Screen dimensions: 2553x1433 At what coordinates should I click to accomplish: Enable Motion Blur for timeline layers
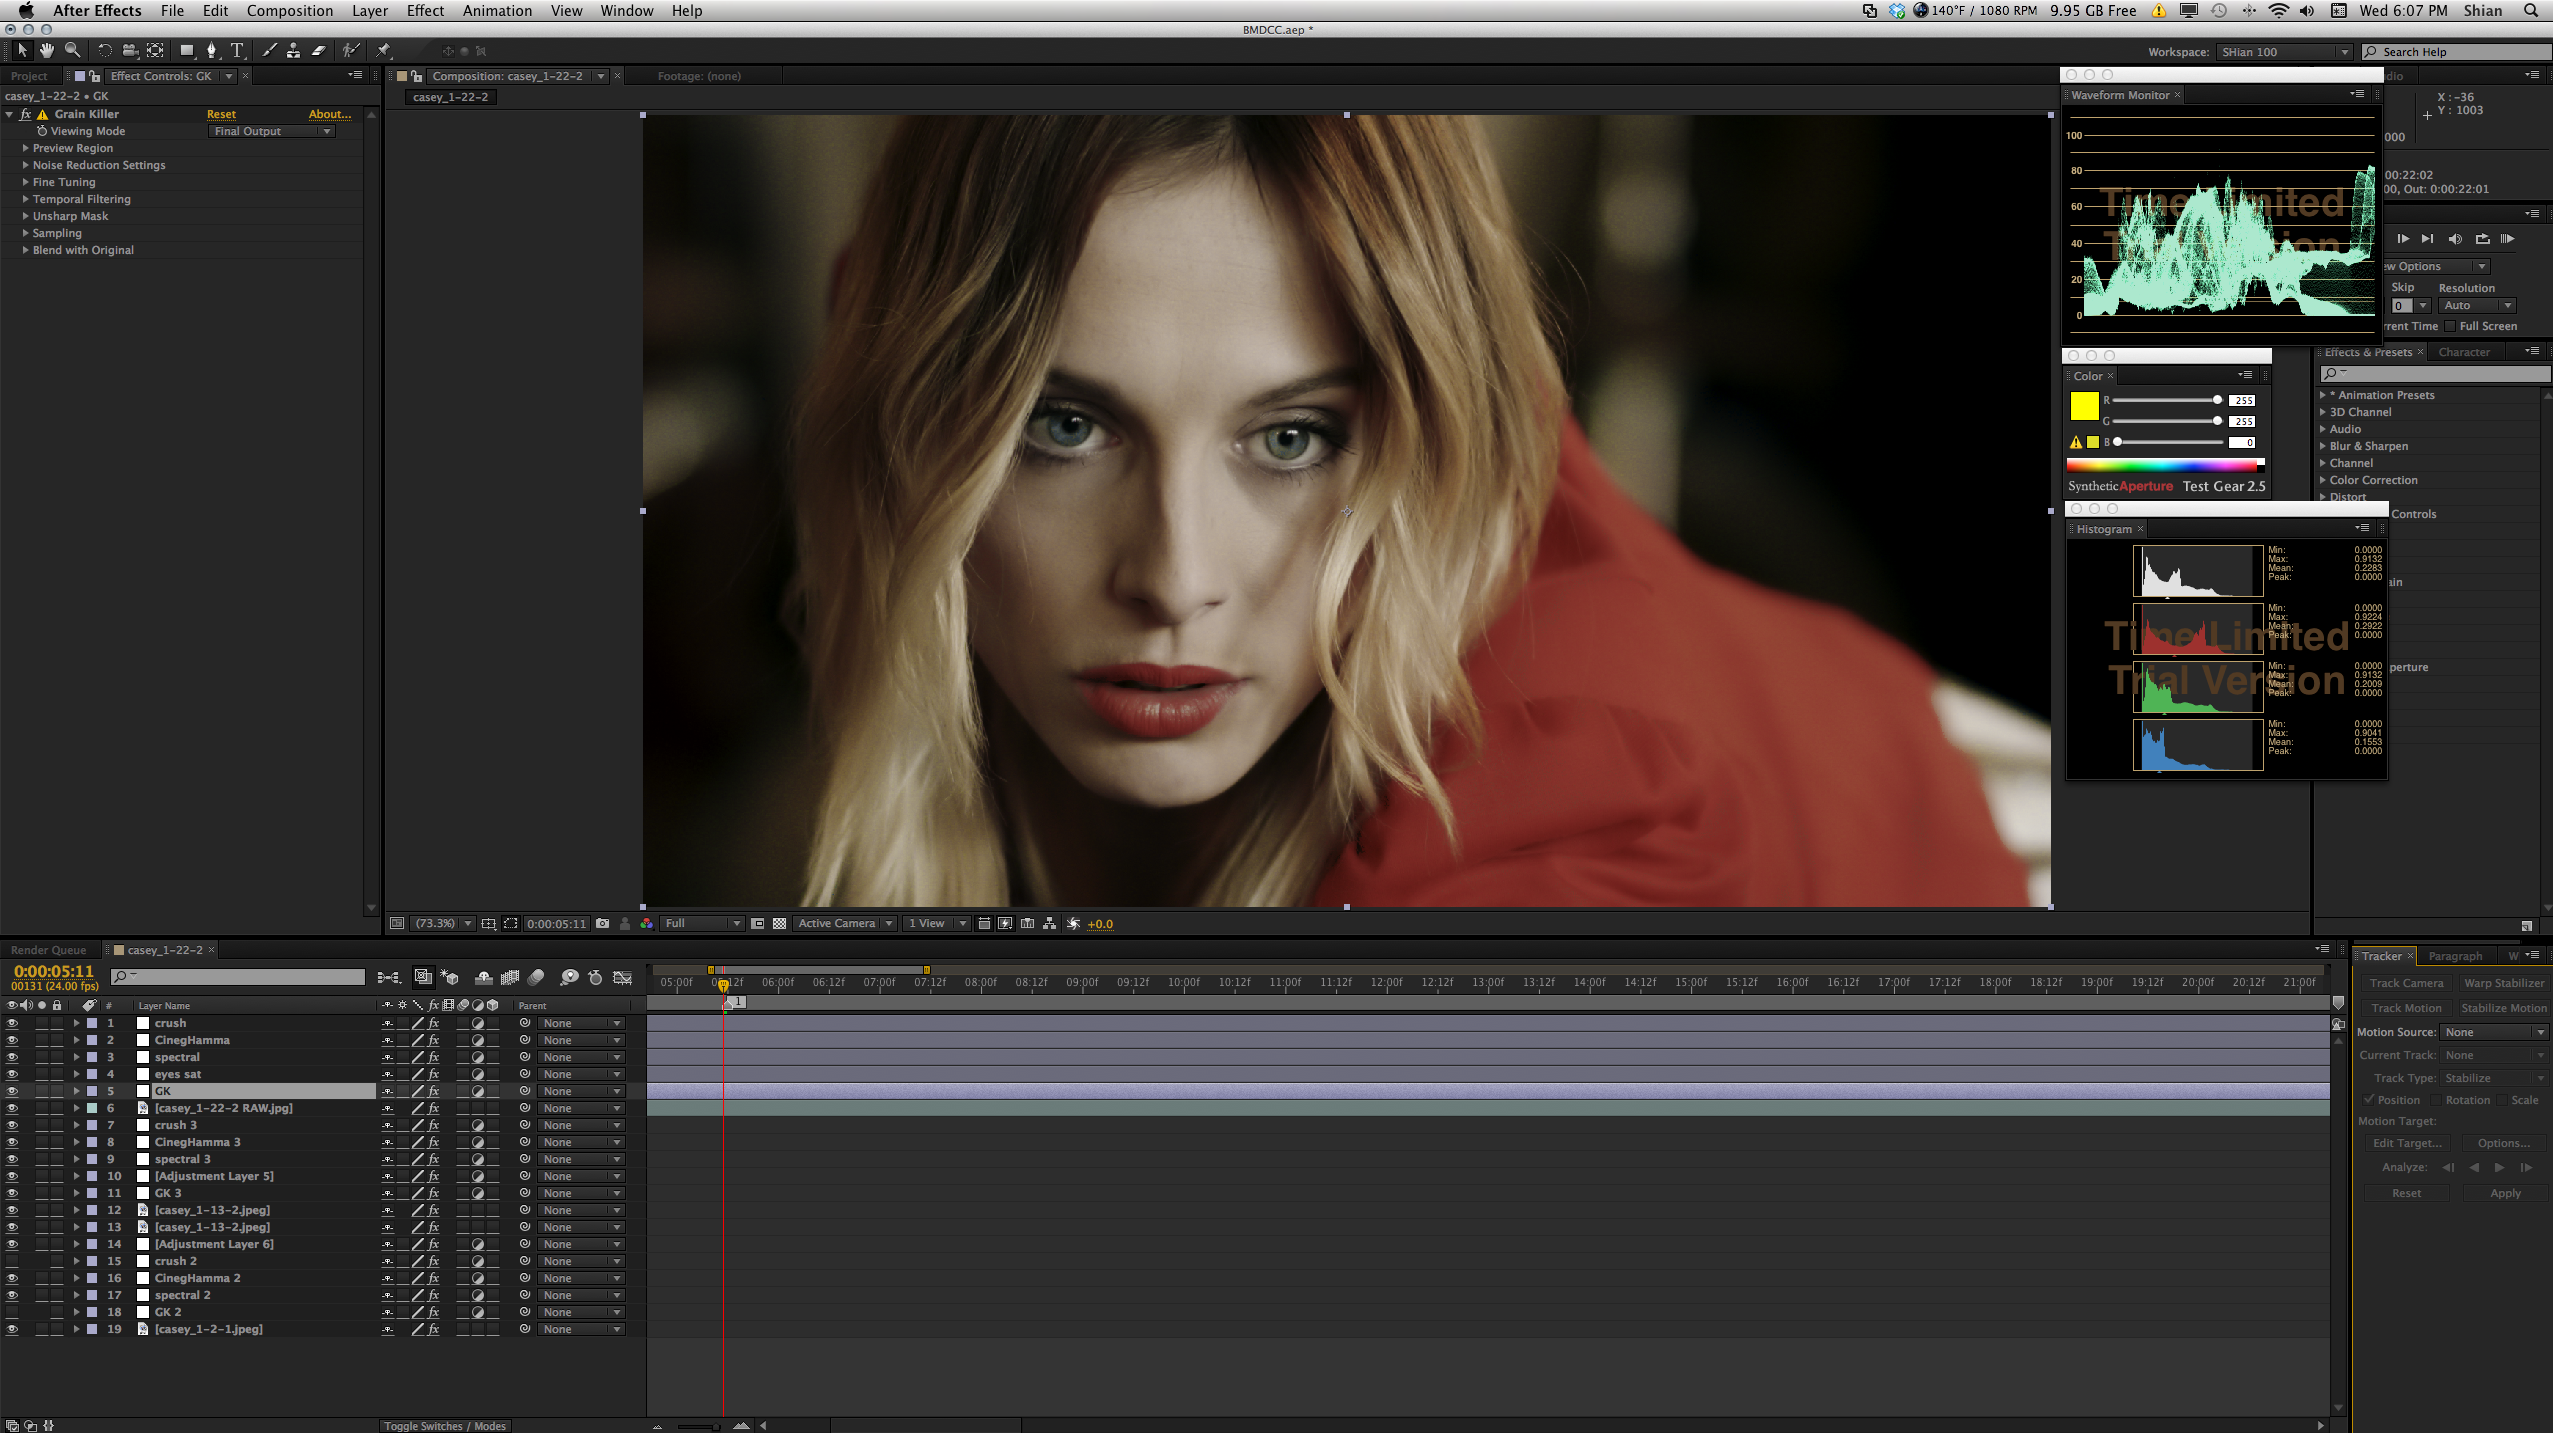(x=536, y=977)
